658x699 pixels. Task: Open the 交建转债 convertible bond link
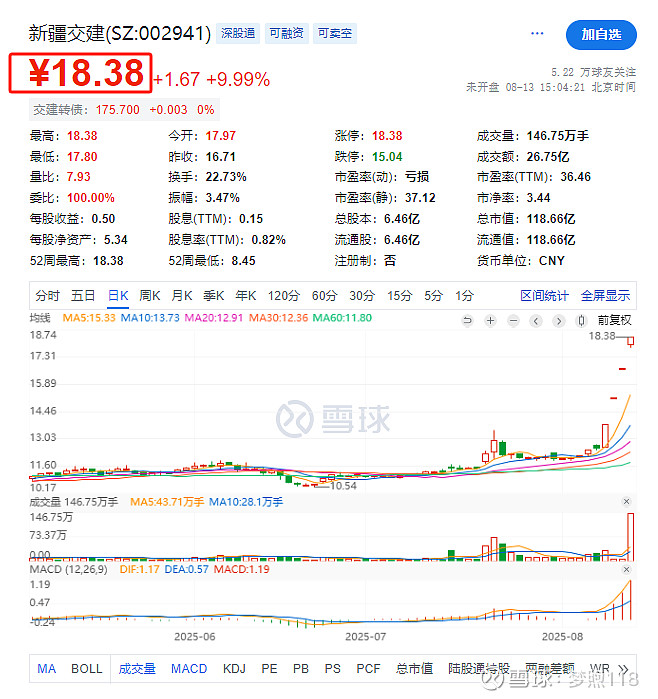[124, 110]
